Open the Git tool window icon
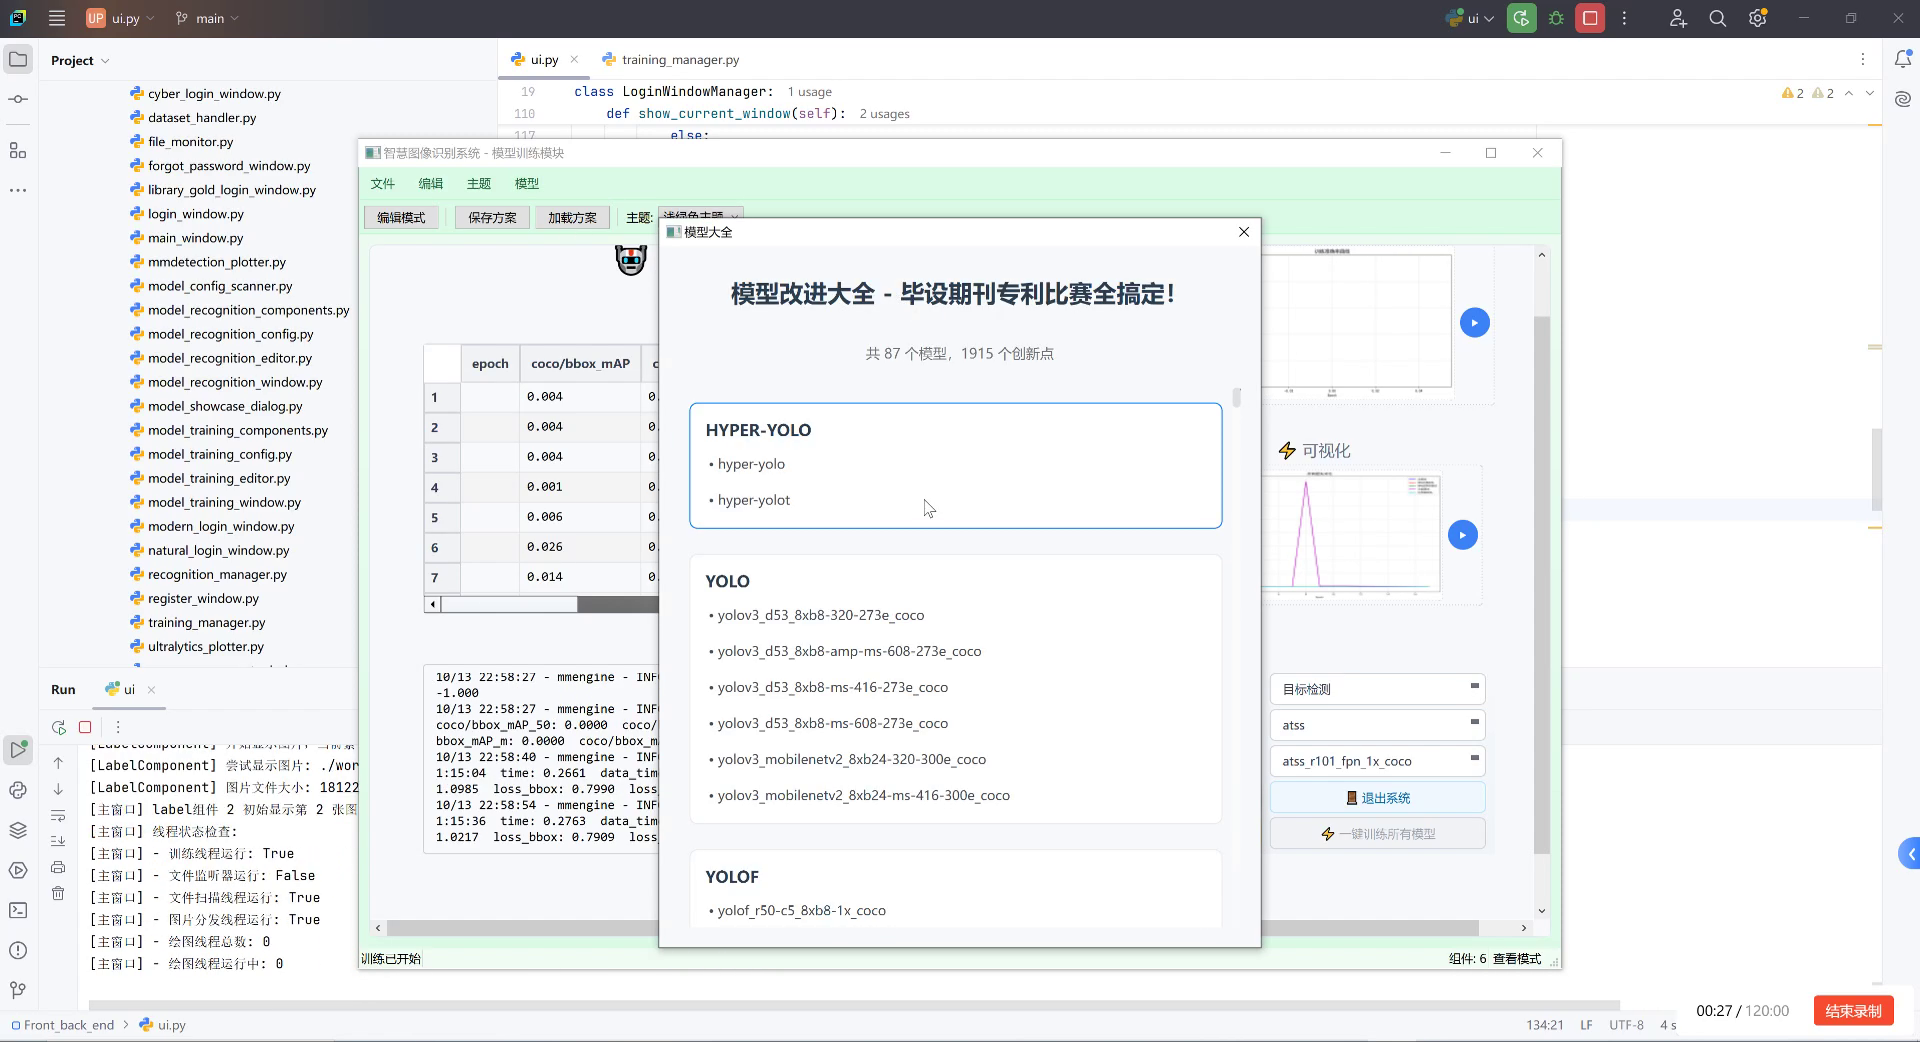Image resolution: width=1920 pixels, height=1042 pixels. [x=18, y=990]
